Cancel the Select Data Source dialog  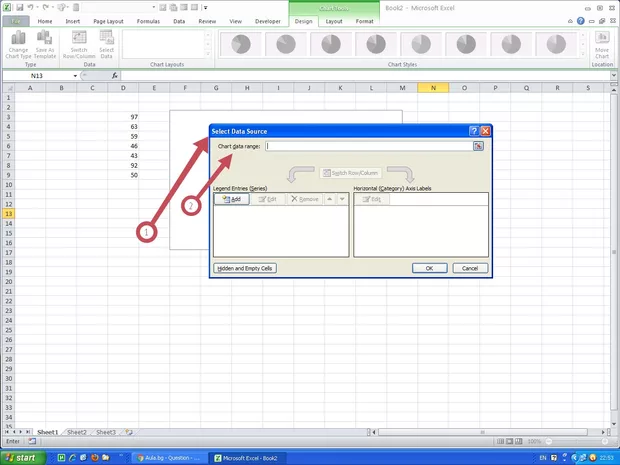[470, 268]
